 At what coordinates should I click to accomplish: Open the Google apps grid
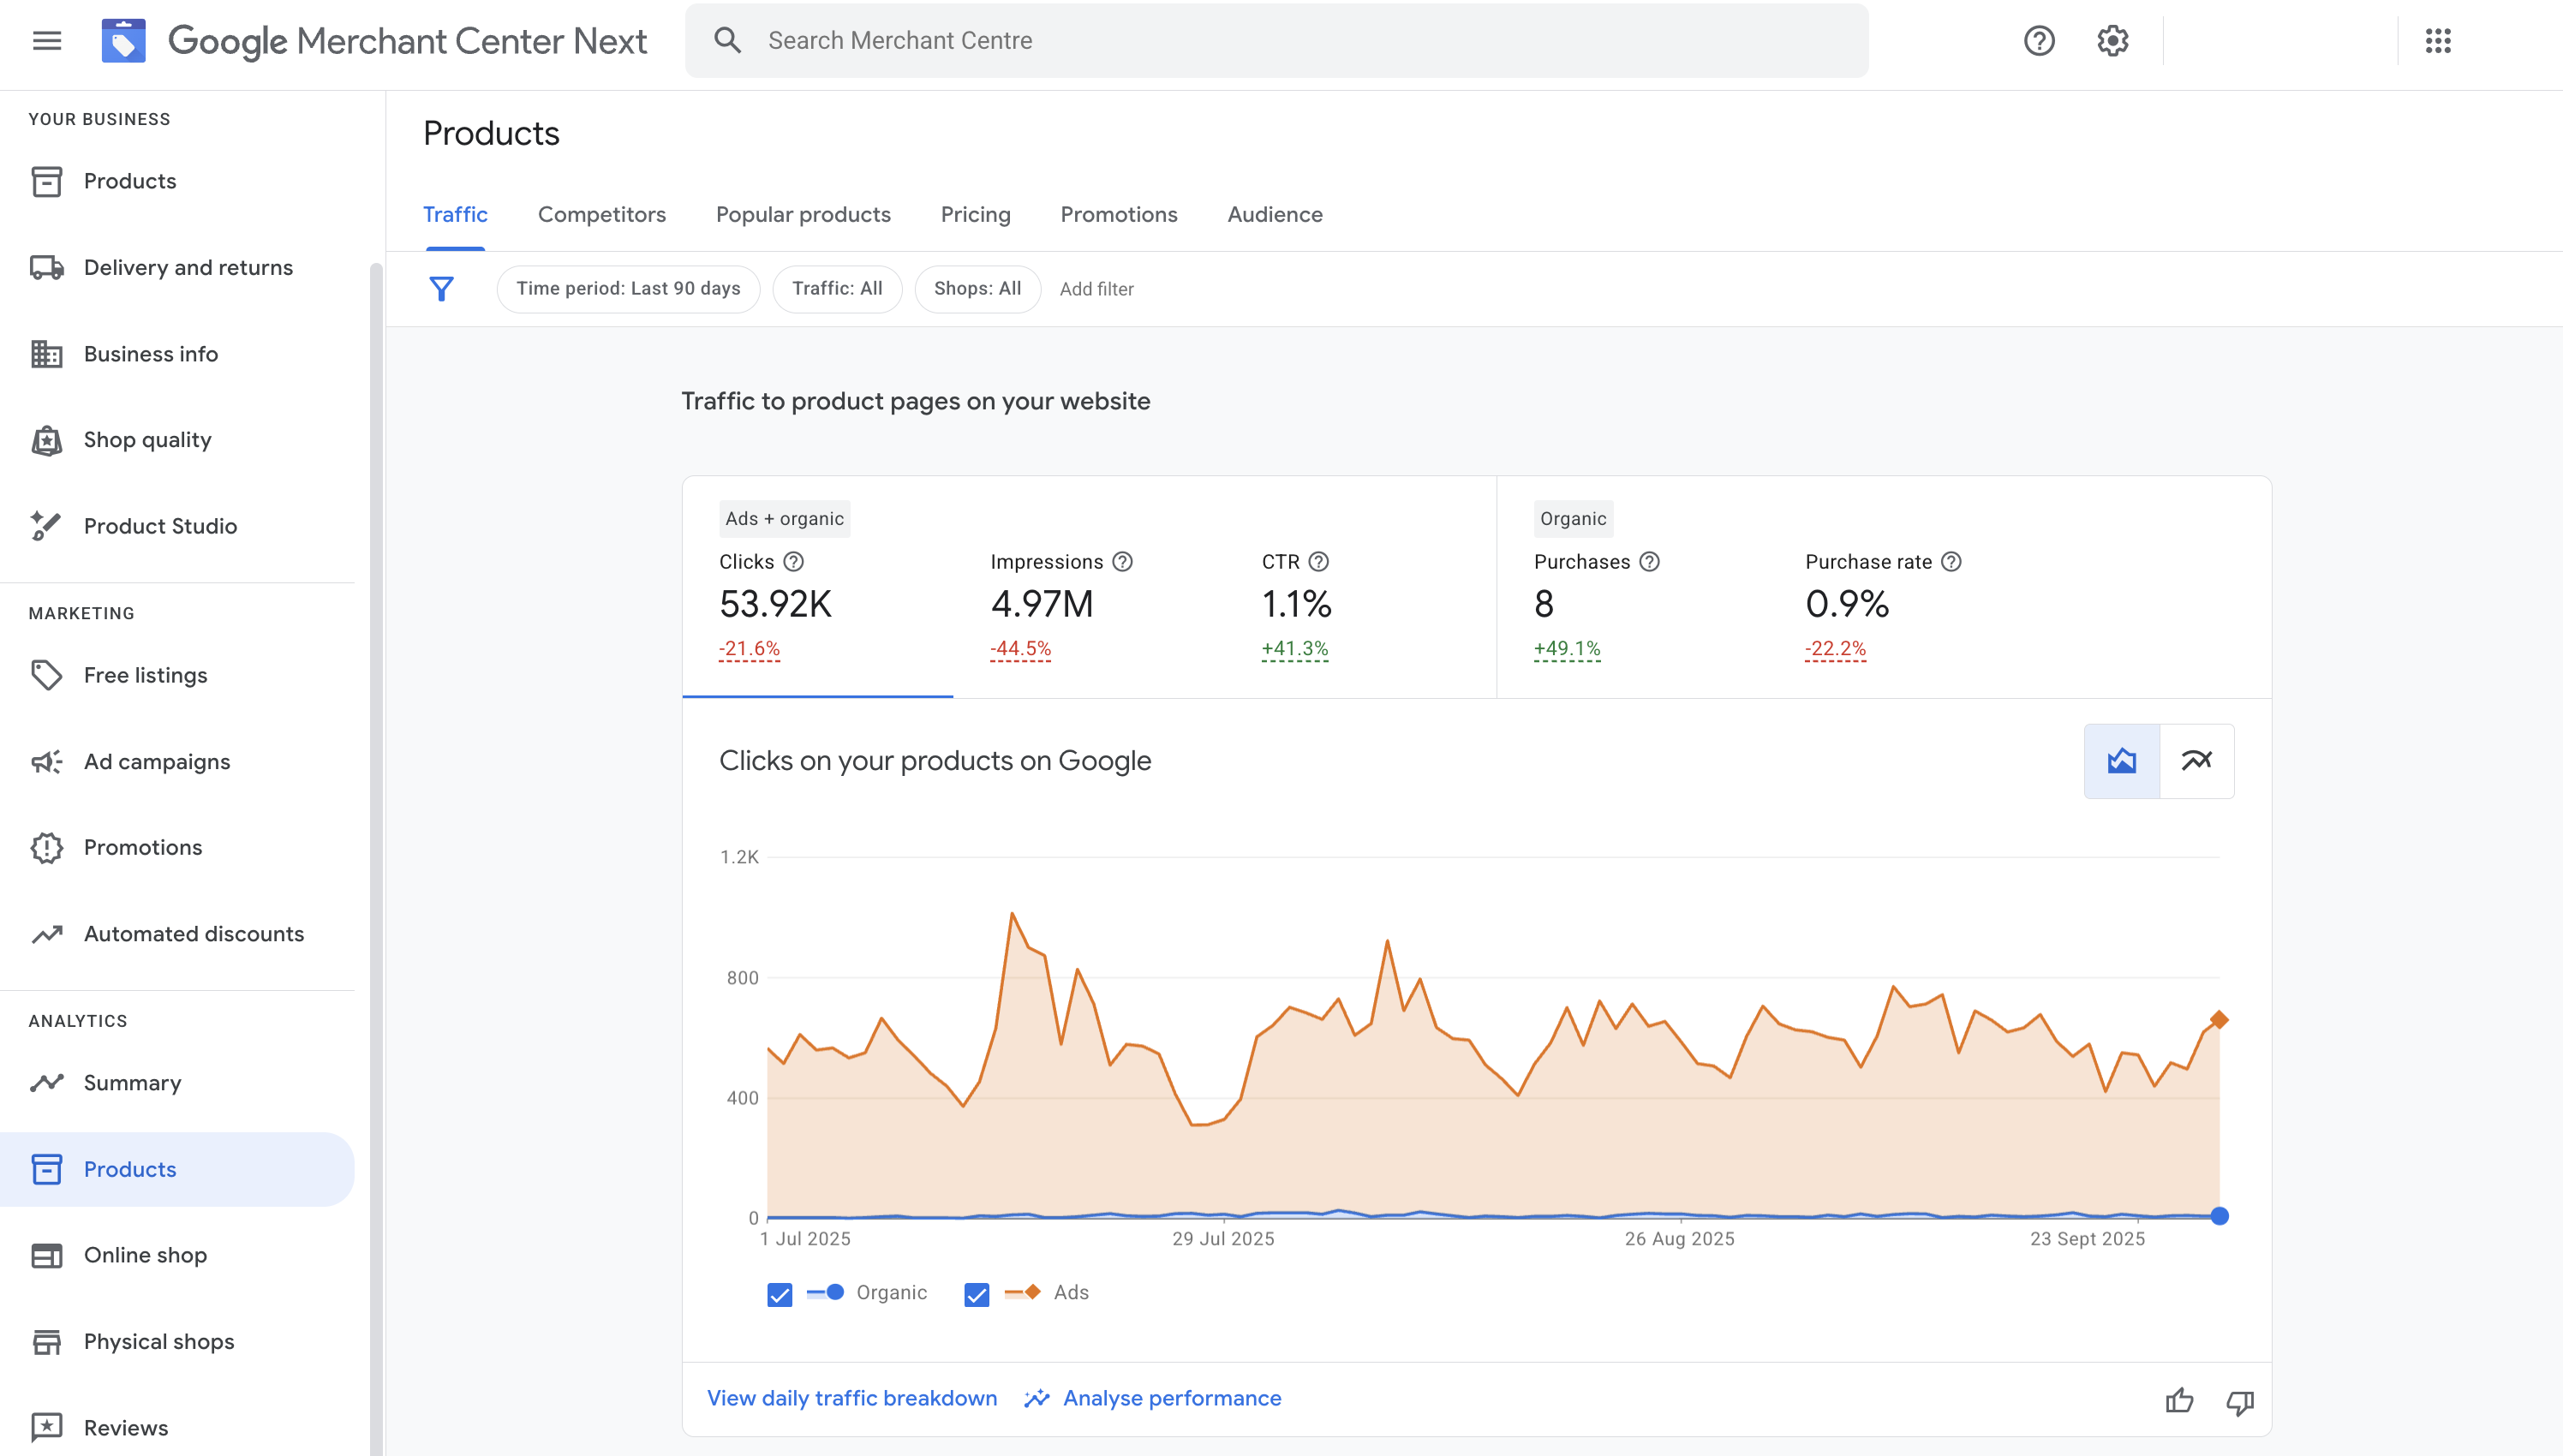[x=2440, y=40]
